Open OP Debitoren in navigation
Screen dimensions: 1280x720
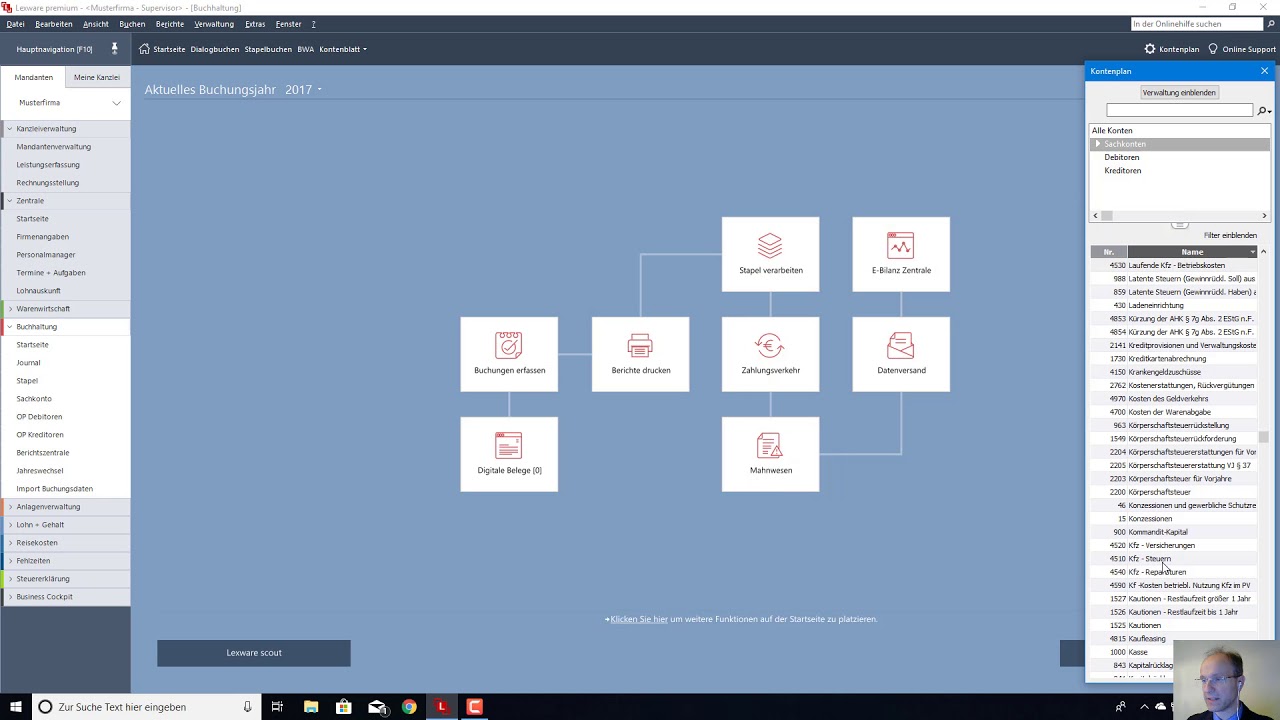tap(39, 417)
